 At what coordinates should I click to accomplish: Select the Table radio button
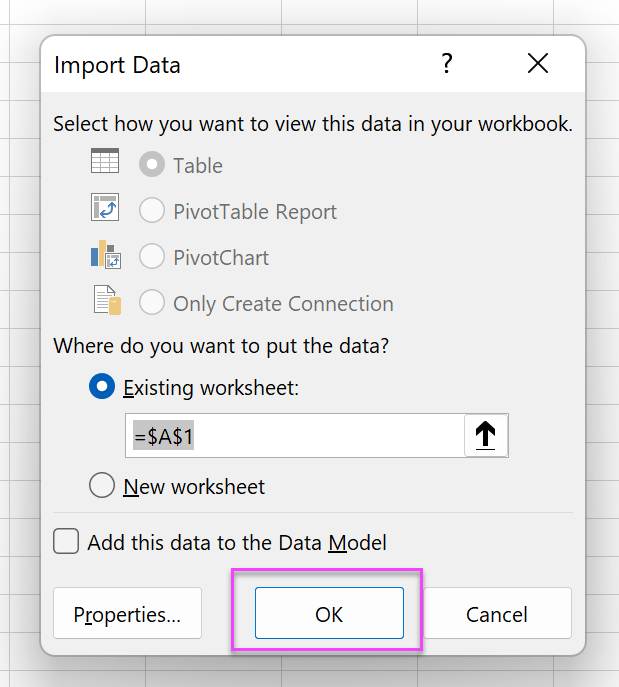tap(152, 166)
